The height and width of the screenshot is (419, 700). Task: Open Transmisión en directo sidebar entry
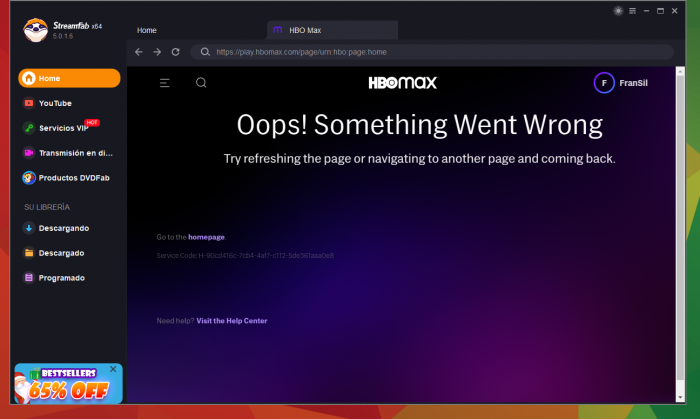click(69, 153)
